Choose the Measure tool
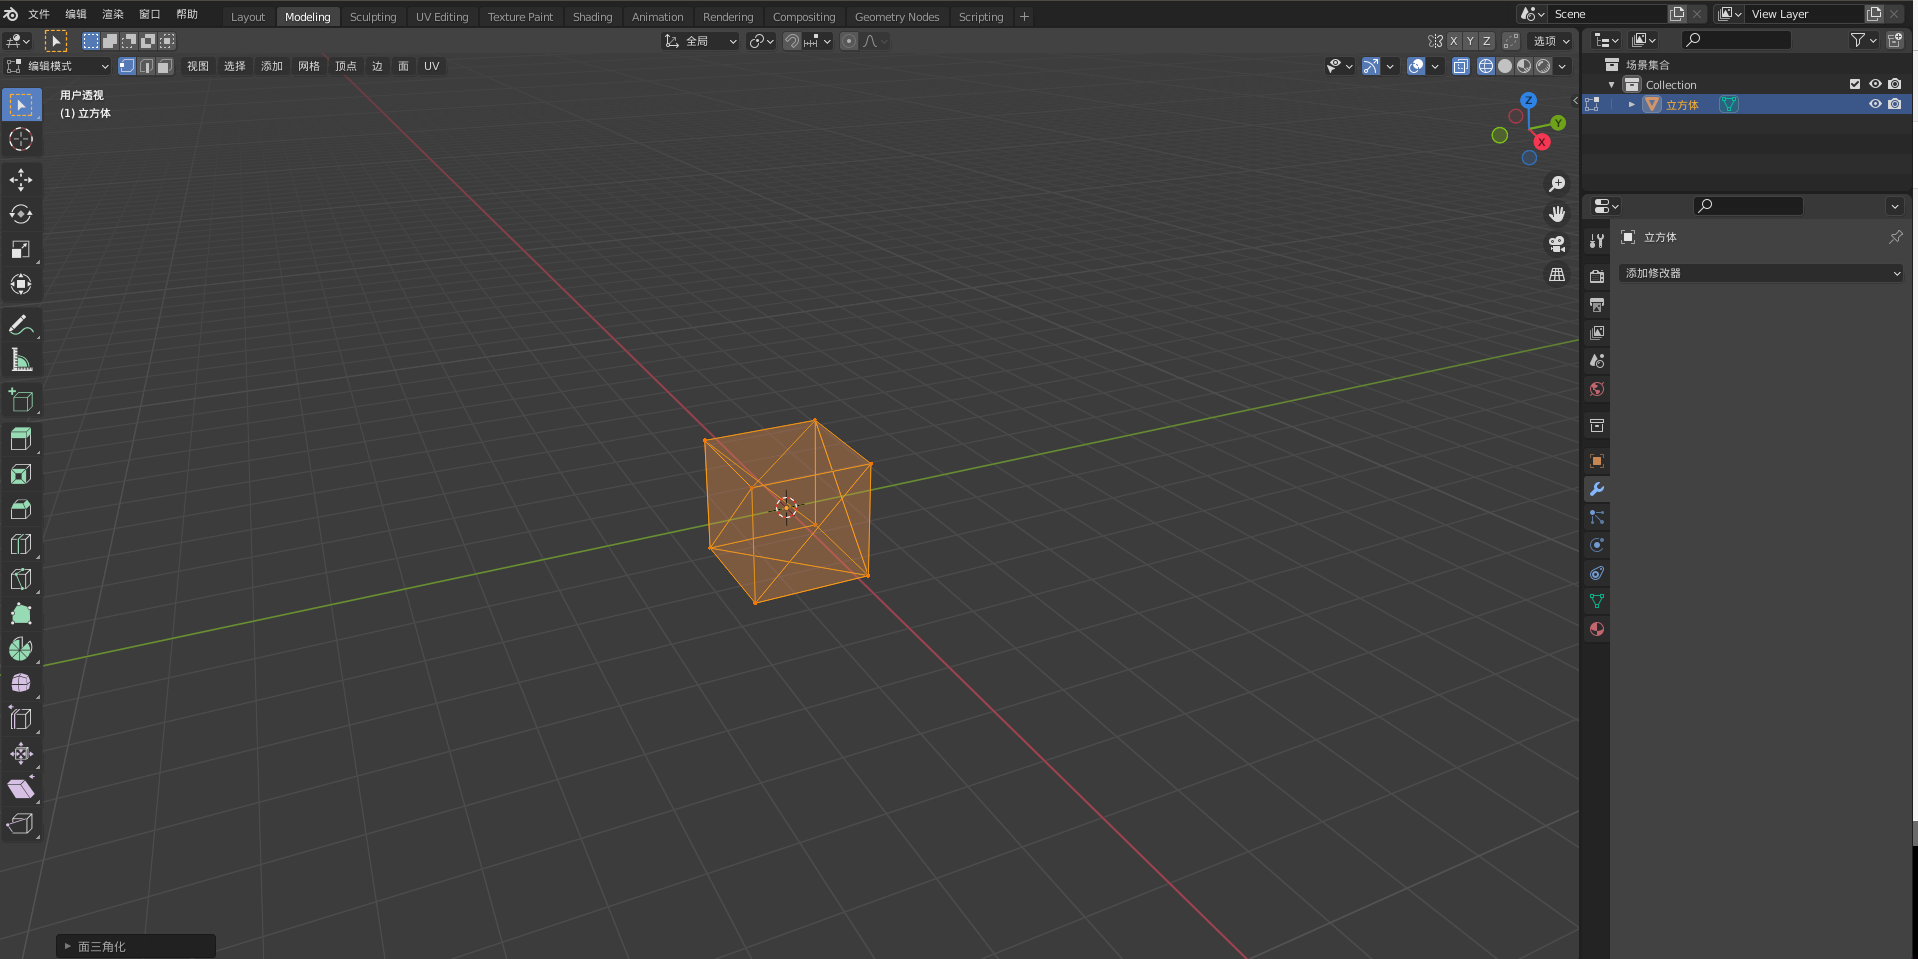The image size is (1918, 959). point(21,360)
